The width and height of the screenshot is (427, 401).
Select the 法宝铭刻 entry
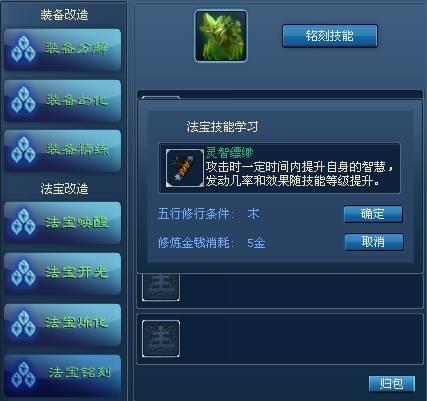(x=63, y=376)
